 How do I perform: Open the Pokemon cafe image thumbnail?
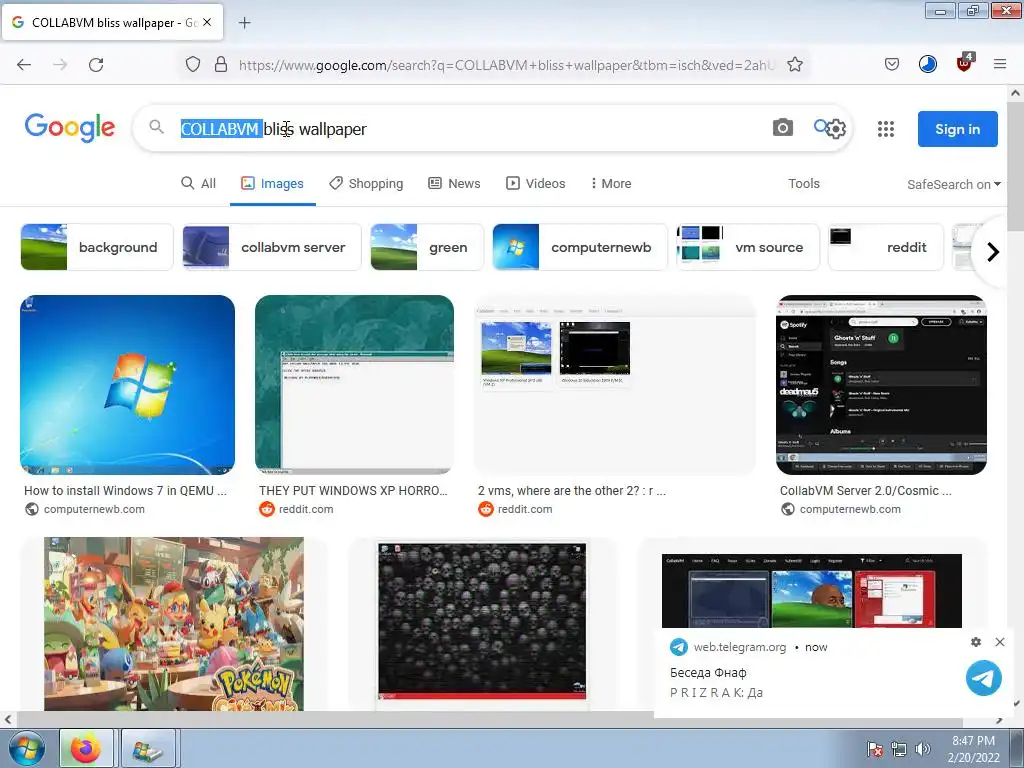click(x=174, y=624)
